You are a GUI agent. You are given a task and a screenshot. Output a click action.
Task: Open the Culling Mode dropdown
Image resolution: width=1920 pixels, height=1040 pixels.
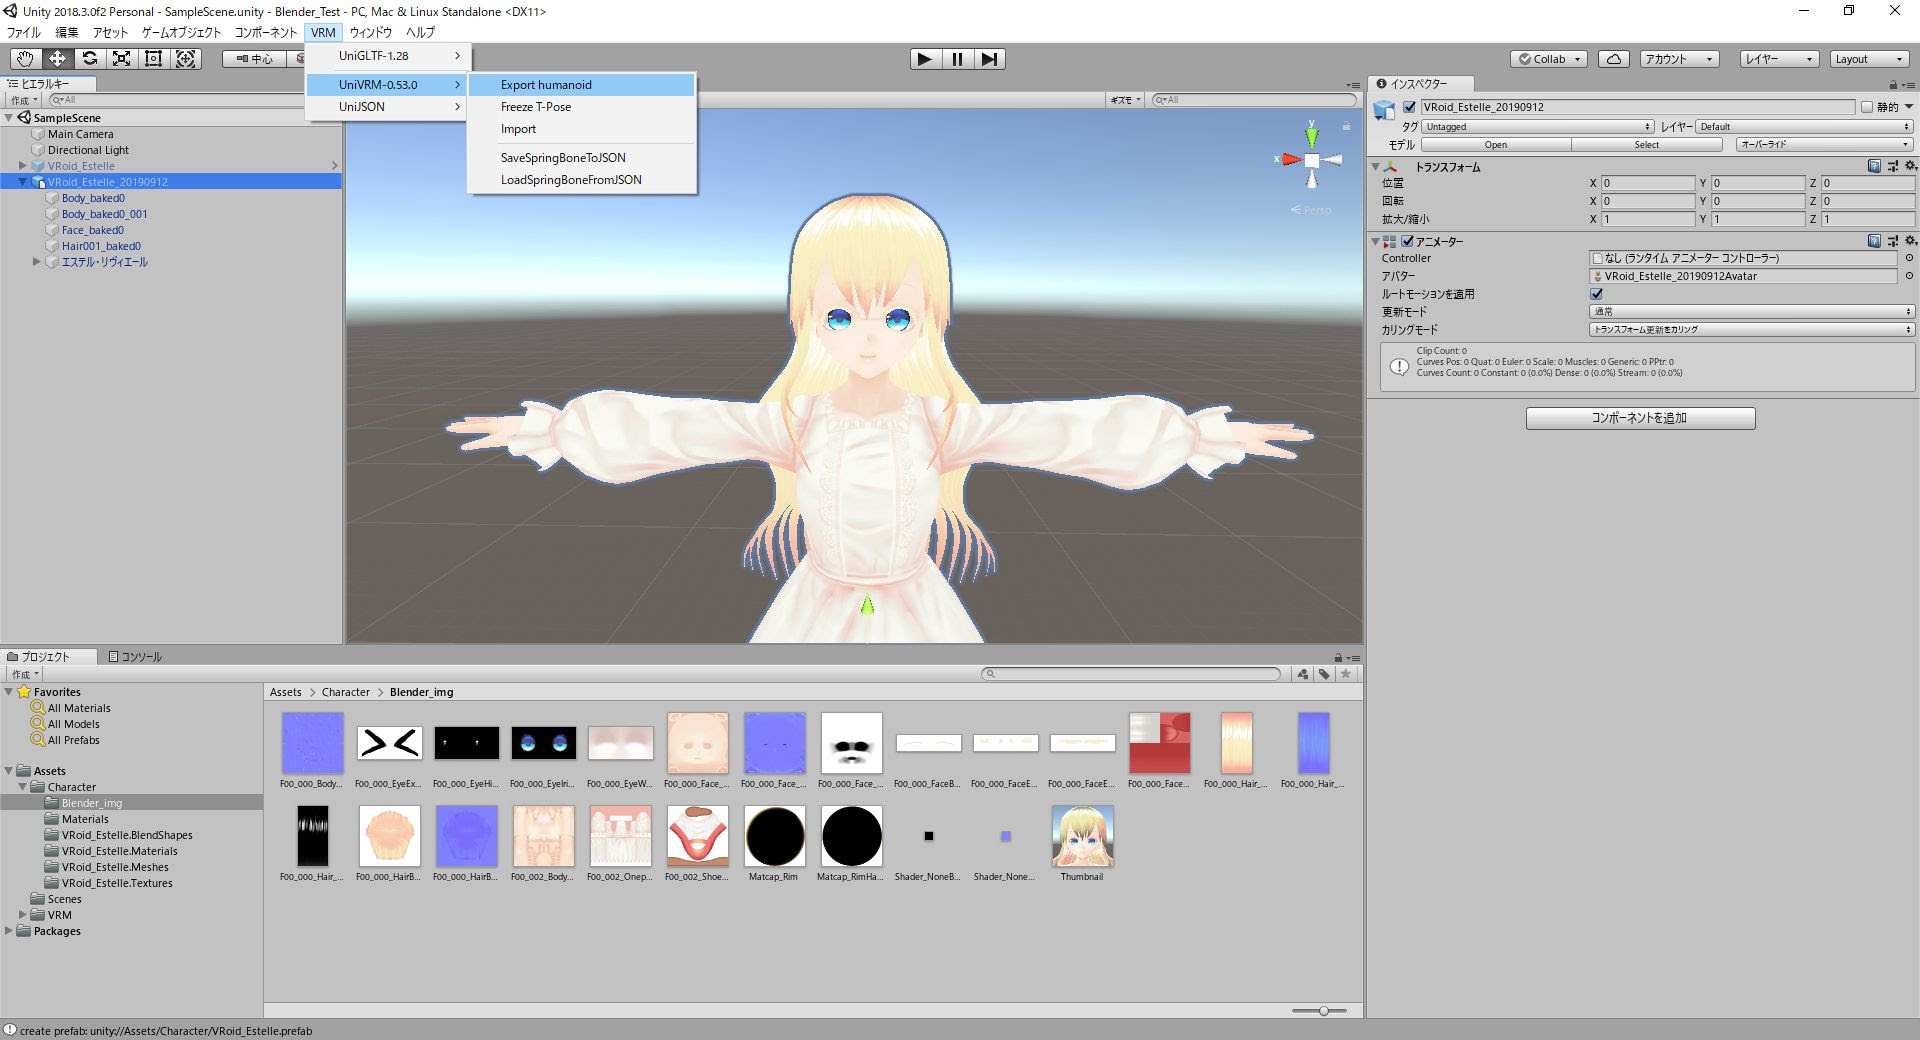pos(1751,330)
